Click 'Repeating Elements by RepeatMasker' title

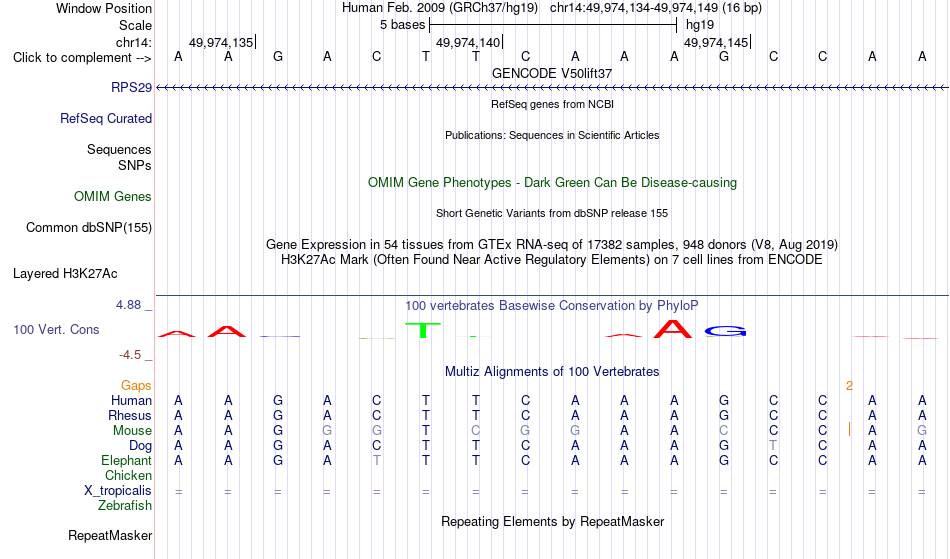pyautogui.click(x=552, y=522)
